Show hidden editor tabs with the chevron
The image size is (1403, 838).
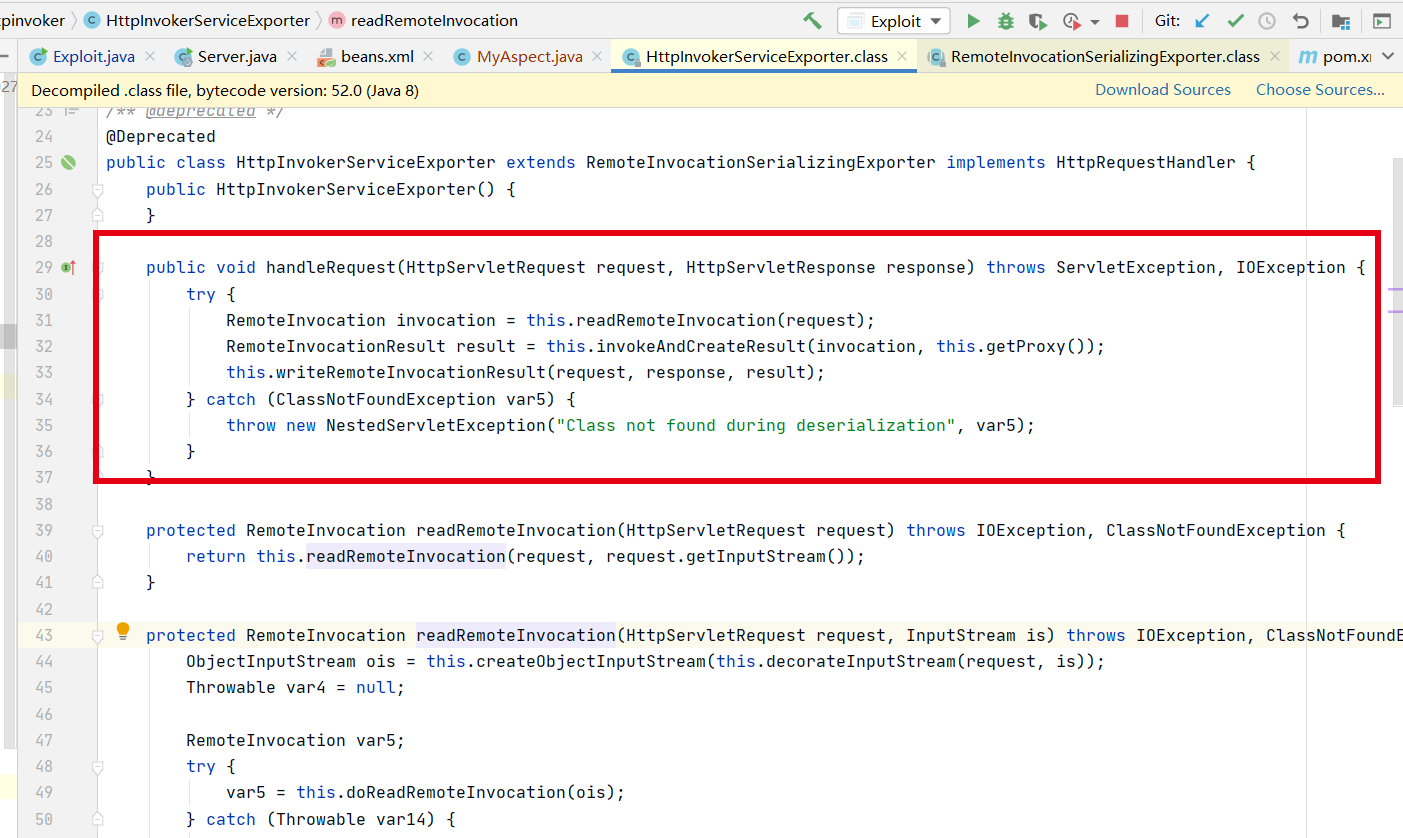1387,56
